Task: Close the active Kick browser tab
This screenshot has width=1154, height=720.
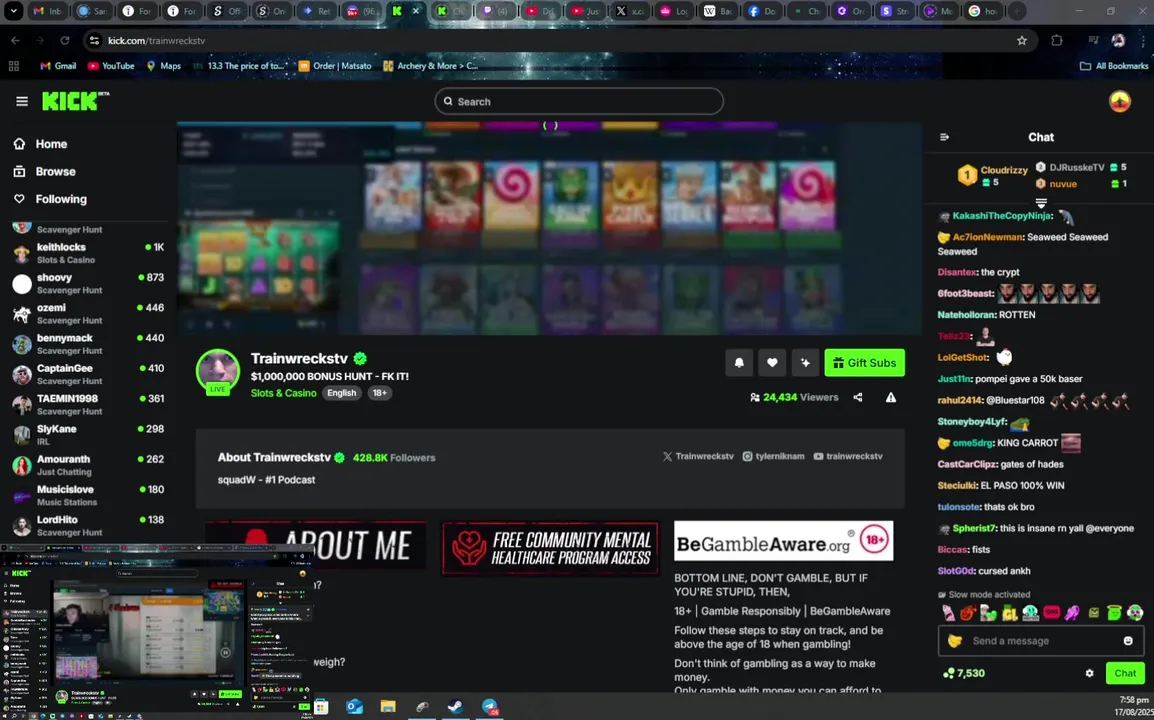Action: click(x=416, y=11)
